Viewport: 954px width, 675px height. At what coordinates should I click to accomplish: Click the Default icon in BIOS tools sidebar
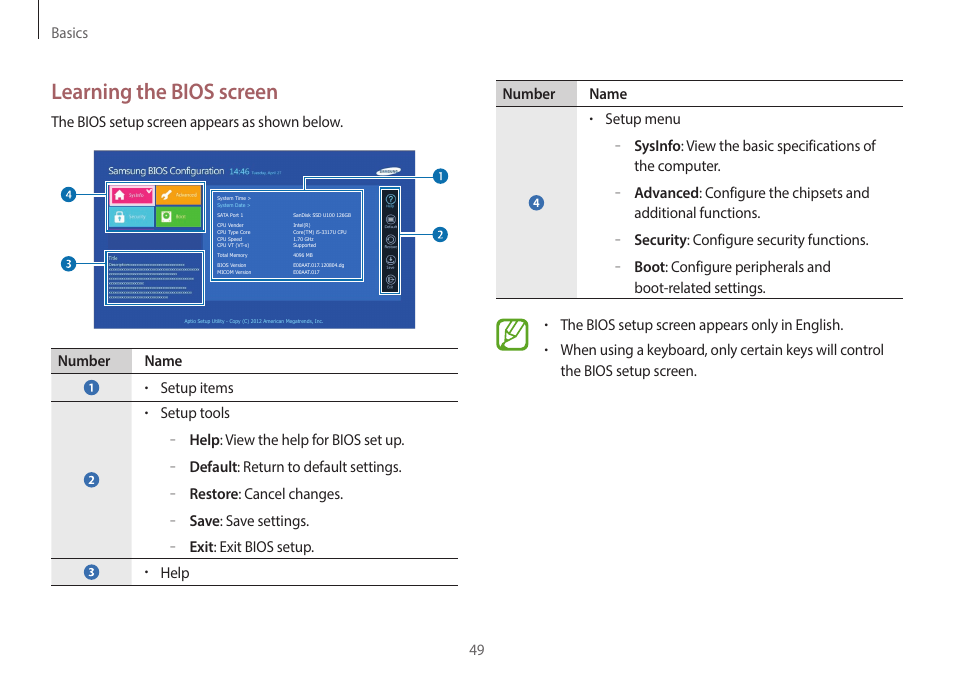click(390, 220)
